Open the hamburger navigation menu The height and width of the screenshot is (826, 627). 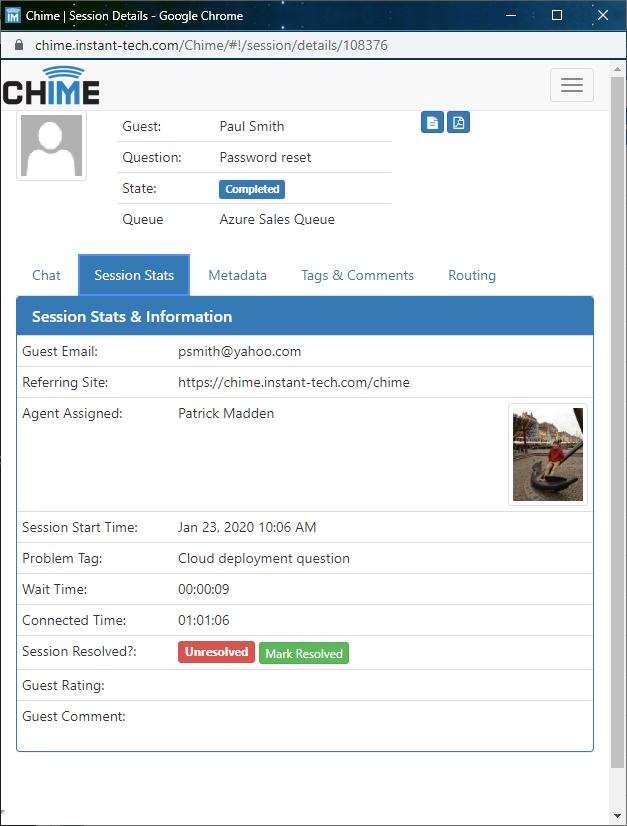tap(571, 85)
